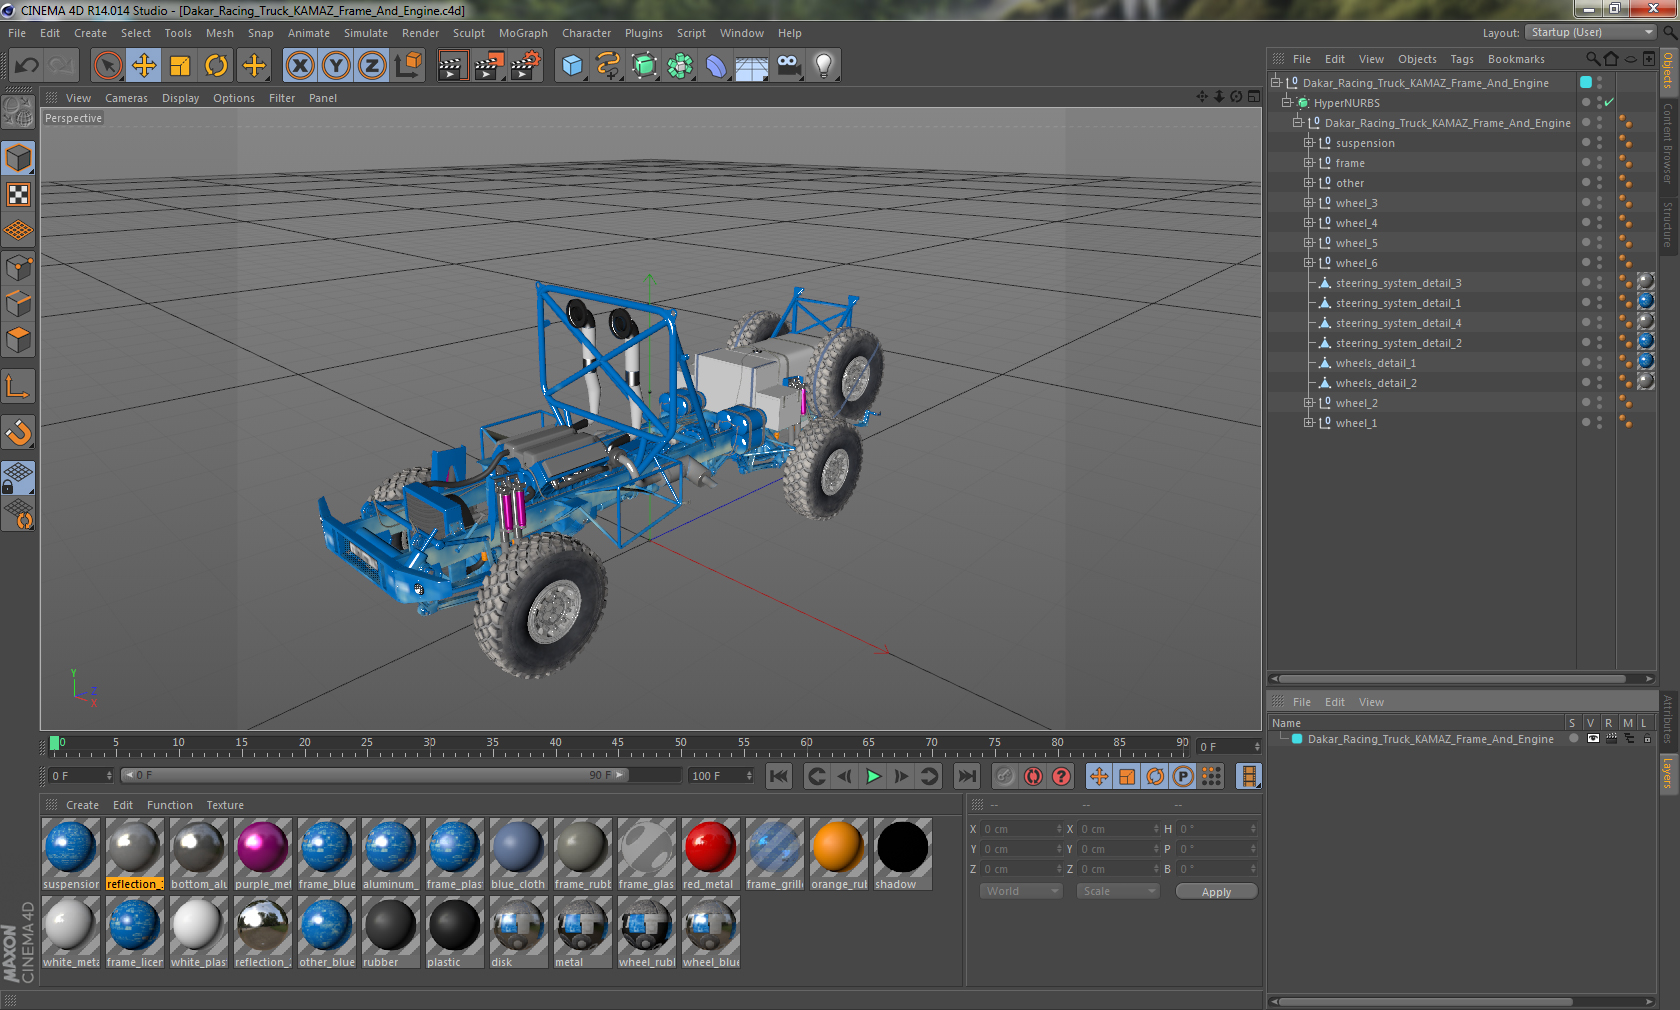Open the HyperNURBS generators icon
This screenshot has width=1680, height=1010.
click(645, 66)
